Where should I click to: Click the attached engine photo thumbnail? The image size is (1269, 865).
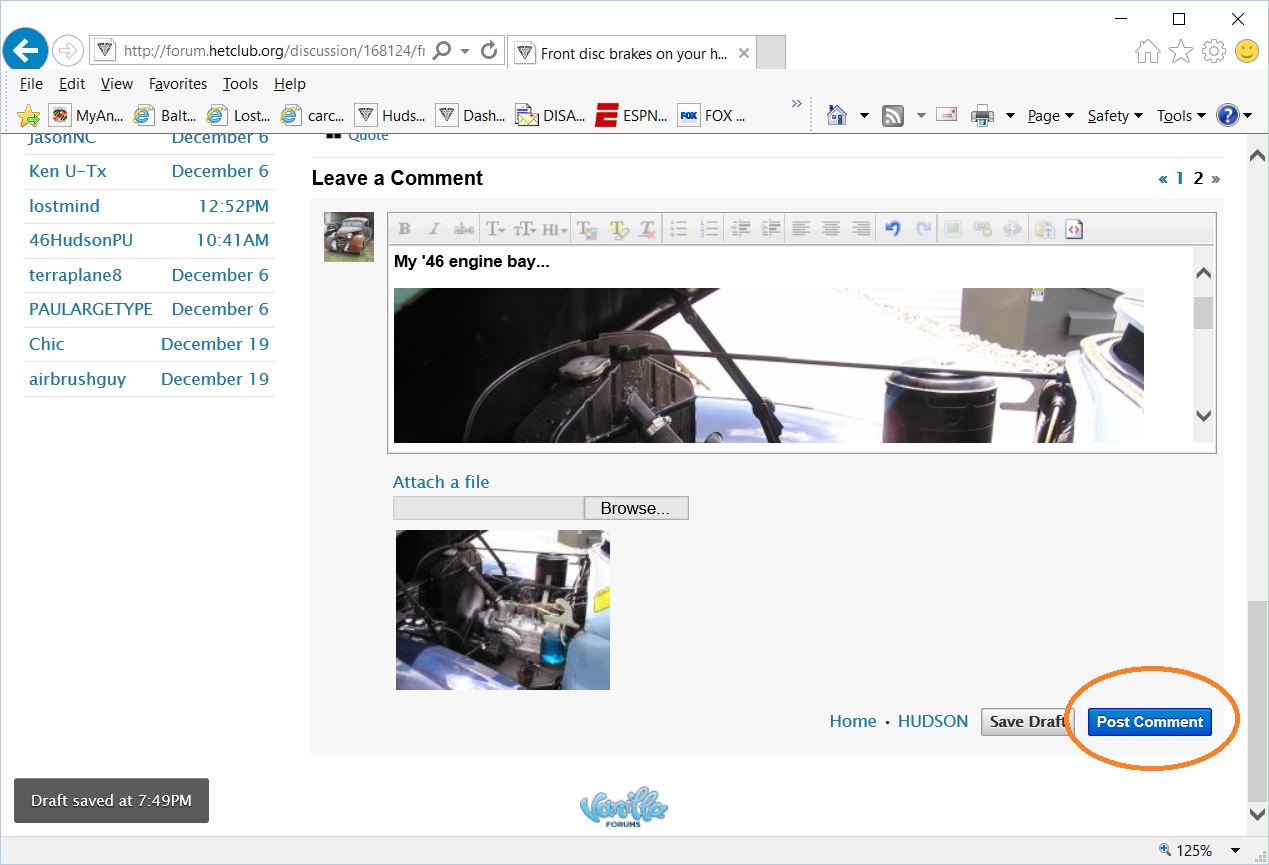[x=503, y=610]
